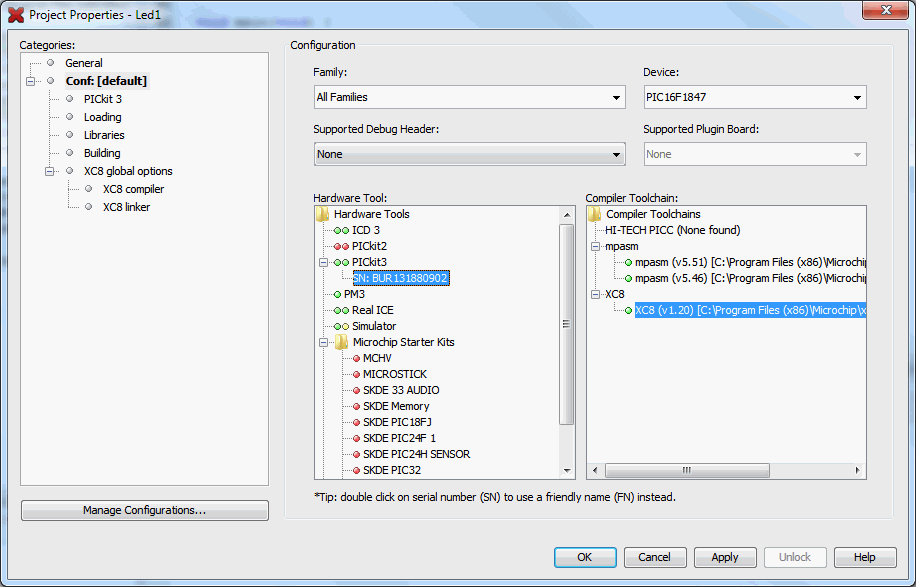Open XC8 compiler settings

[x=133, y=190]
